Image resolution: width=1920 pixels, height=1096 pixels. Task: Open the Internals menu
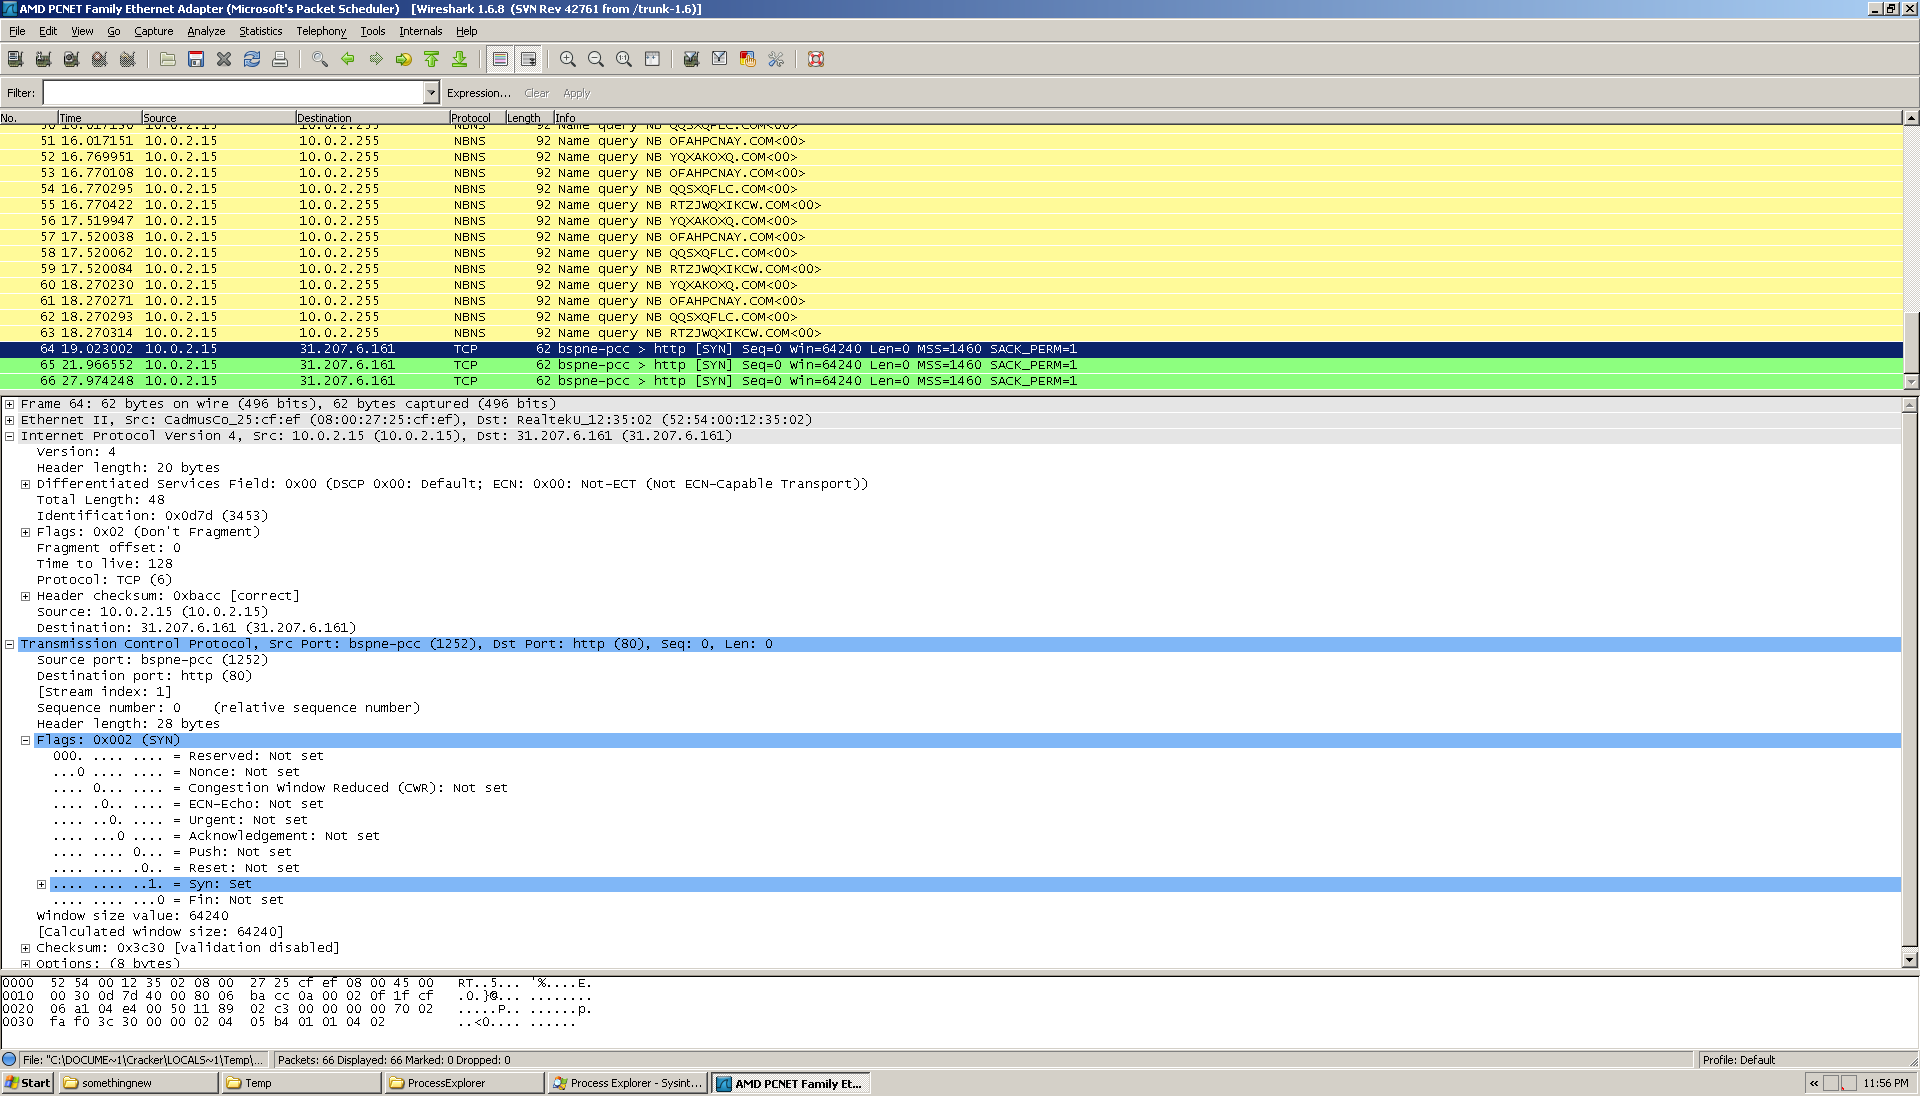[420, 31]
